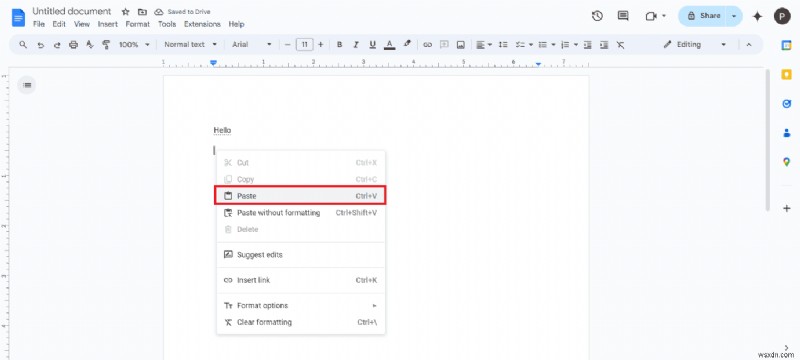Choose Paste without formatting
Viewport: 800px width, 360px height.
[300, 213]
